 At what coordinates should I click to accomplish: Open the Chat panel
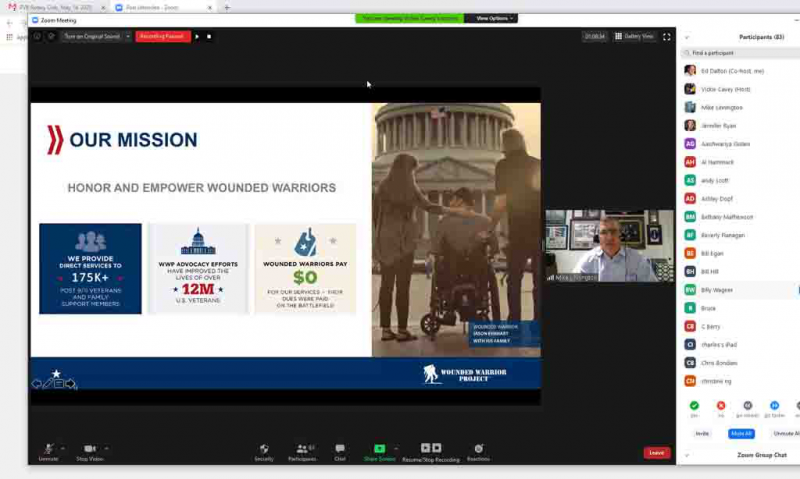click(340, 452)
